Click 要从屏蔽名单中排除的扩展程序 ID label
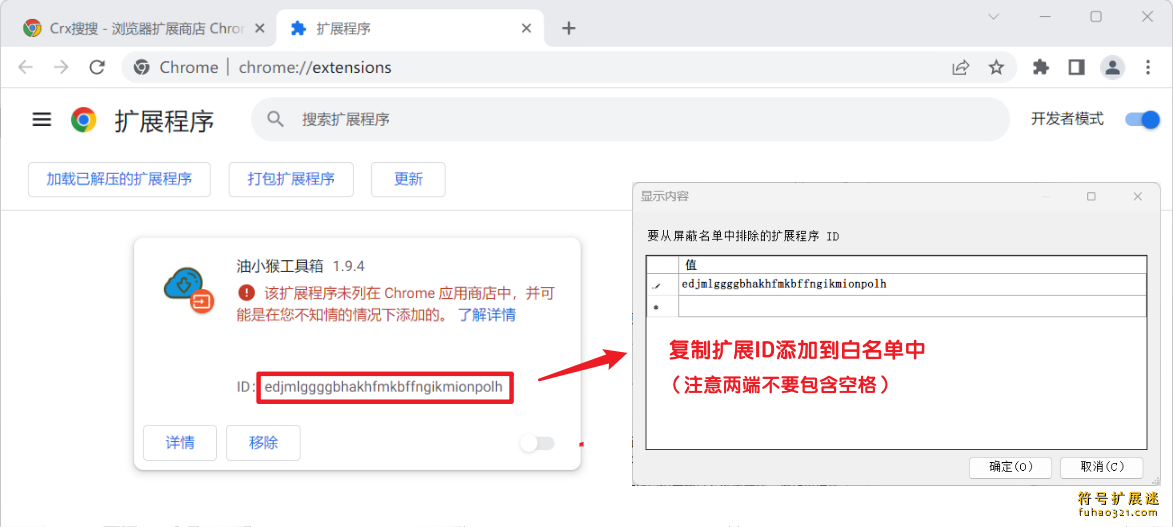The width and height of the screenshot is (1173, 527). tap(743, 237)
